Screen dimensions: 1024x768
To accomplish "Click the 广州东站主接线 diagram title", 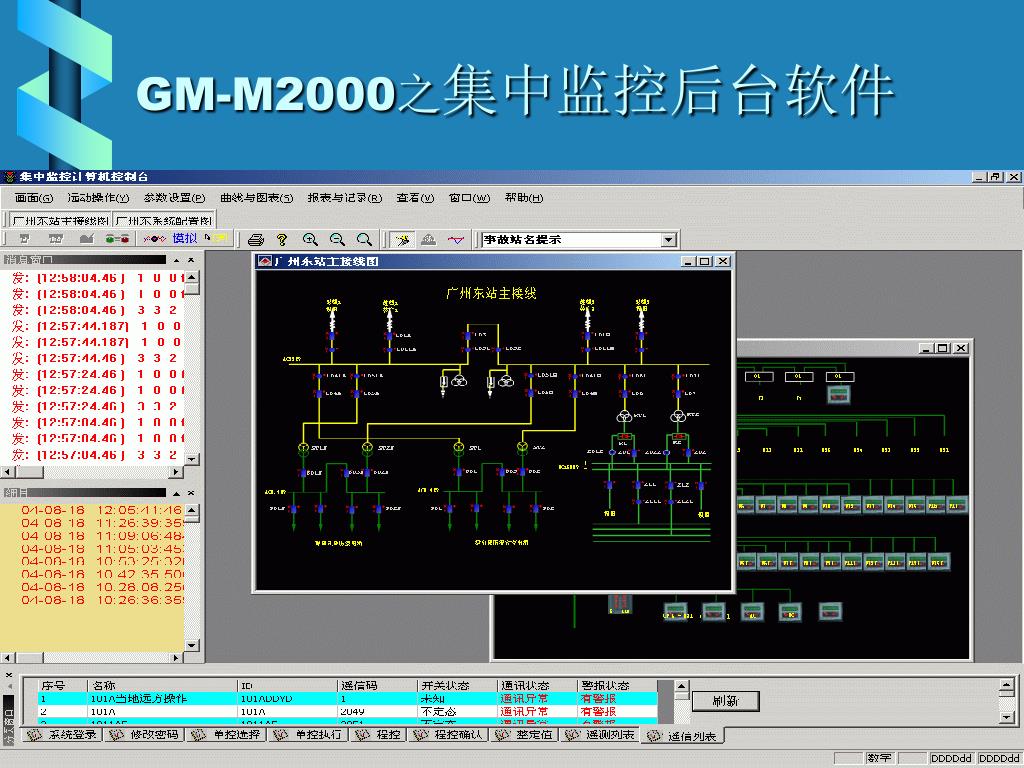I will (x=491, y=294).
